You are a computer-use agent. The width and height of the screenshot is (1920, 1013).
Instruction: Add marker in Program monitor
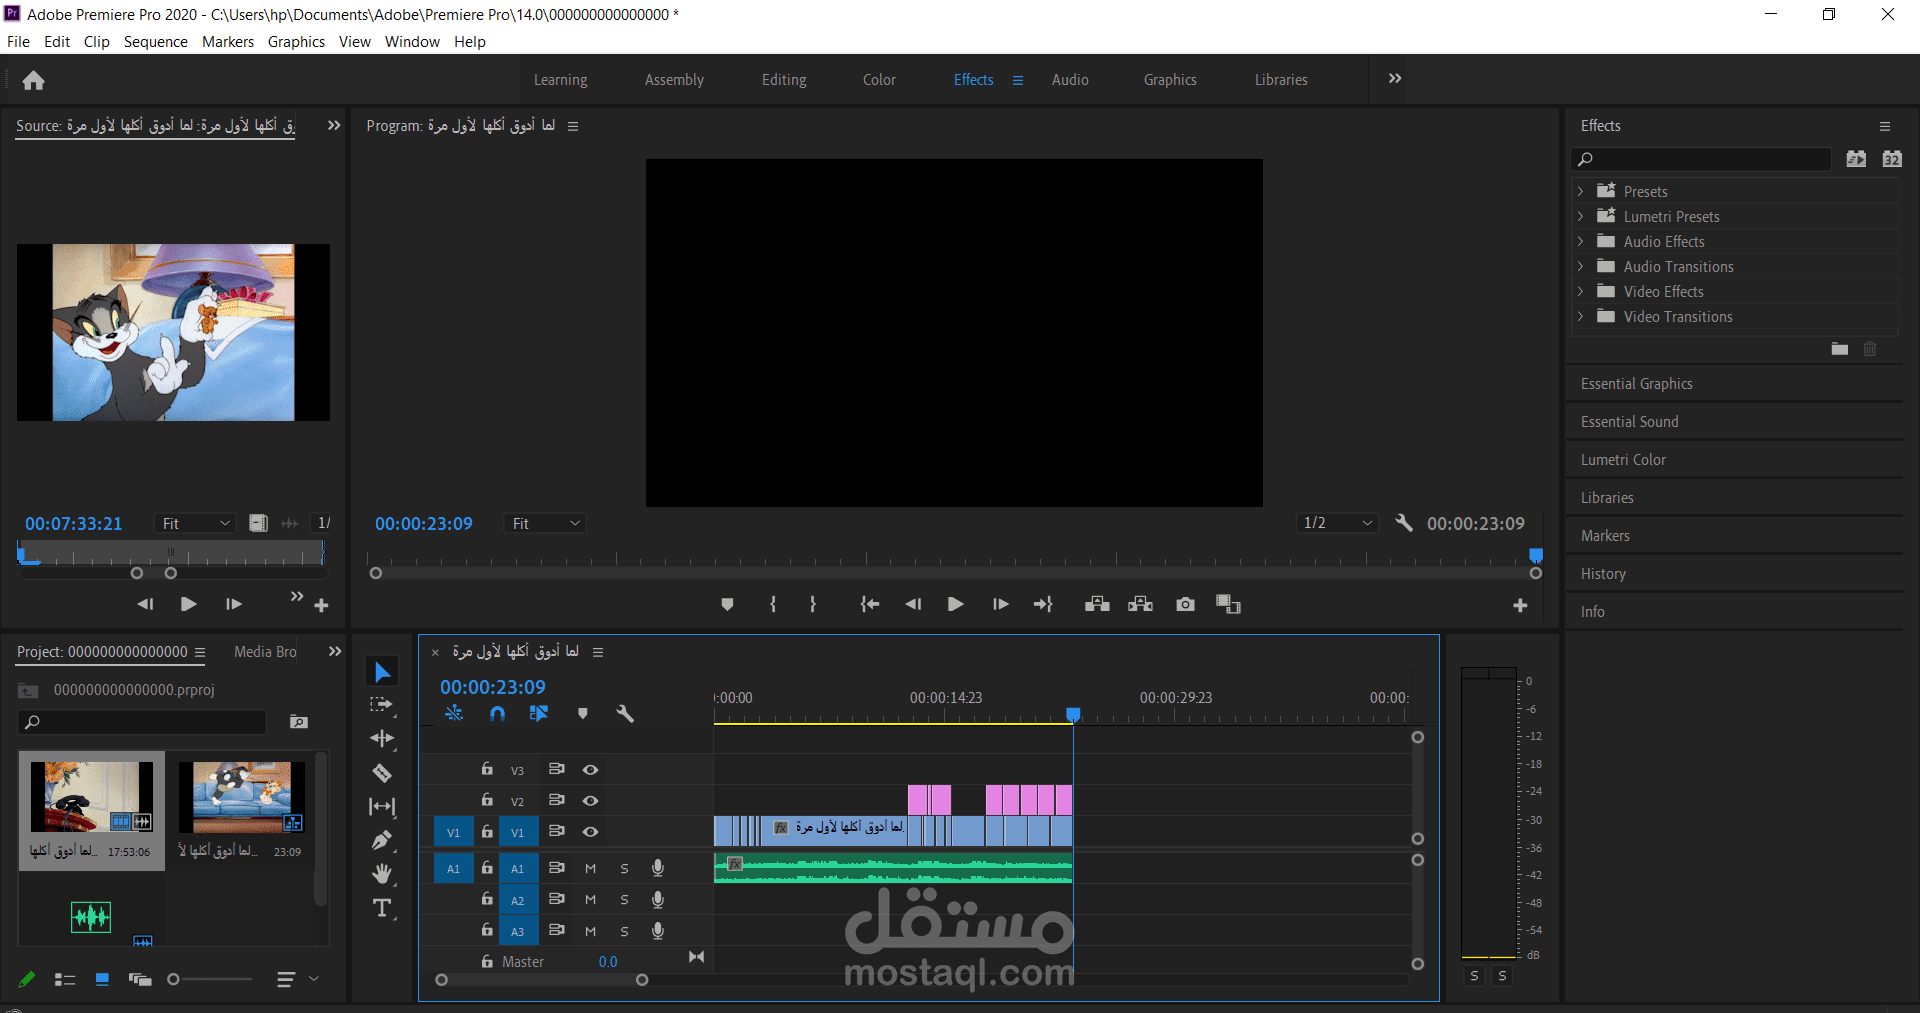(727, 604)
